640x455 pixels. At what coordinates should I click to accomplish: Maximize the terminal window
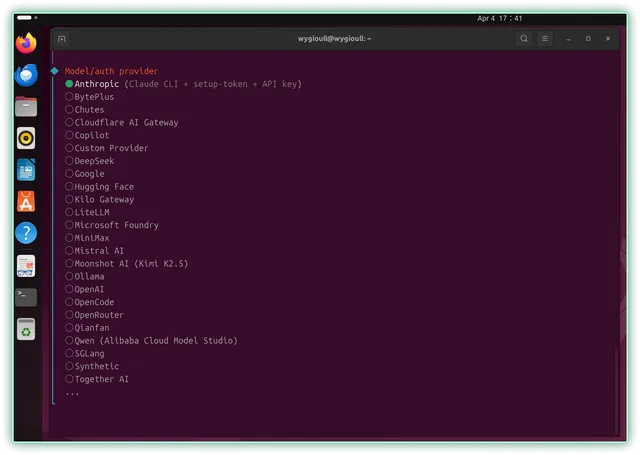click(x=588, y=39)
